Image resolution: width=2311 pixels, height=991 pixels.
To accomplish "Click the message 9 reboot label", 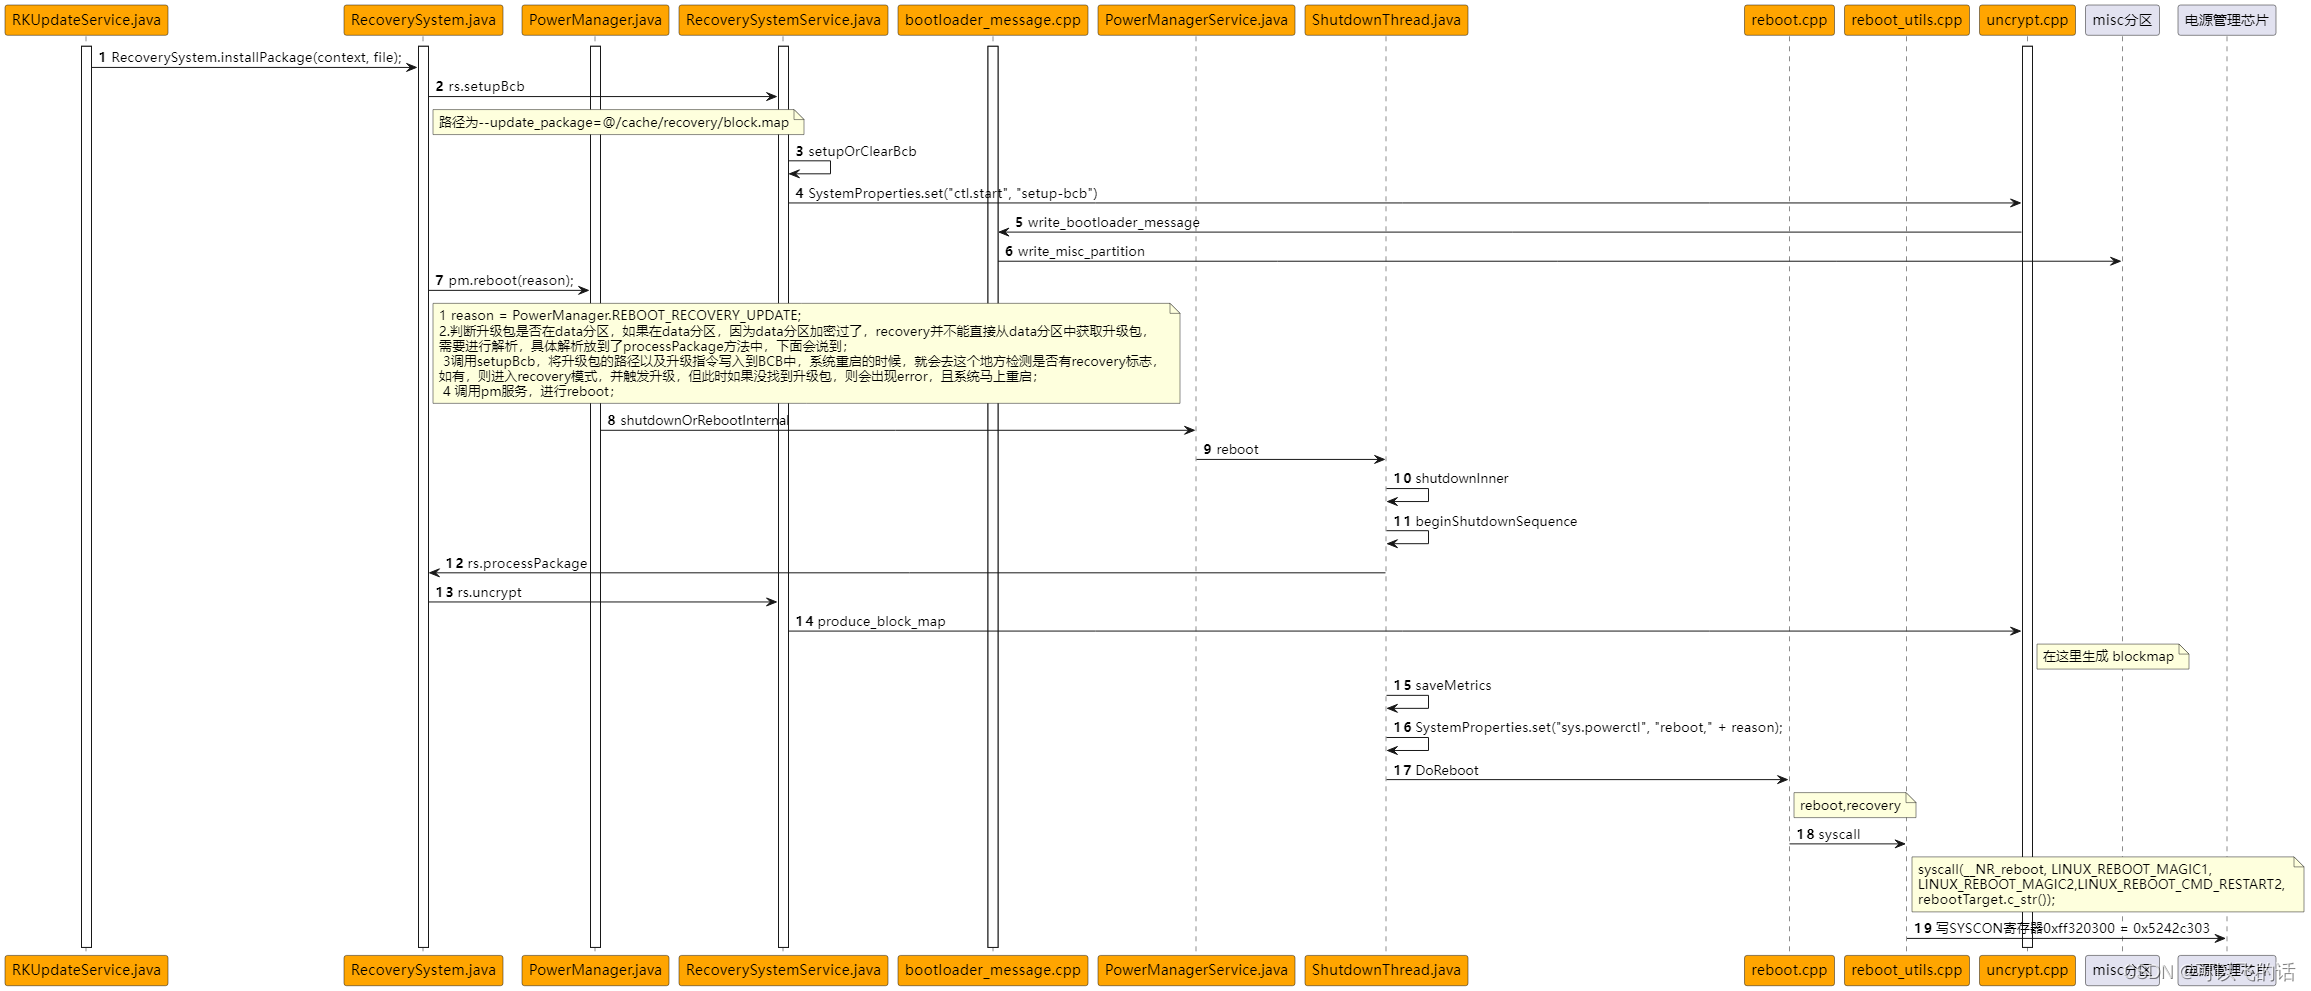I will pos(1231,449).
